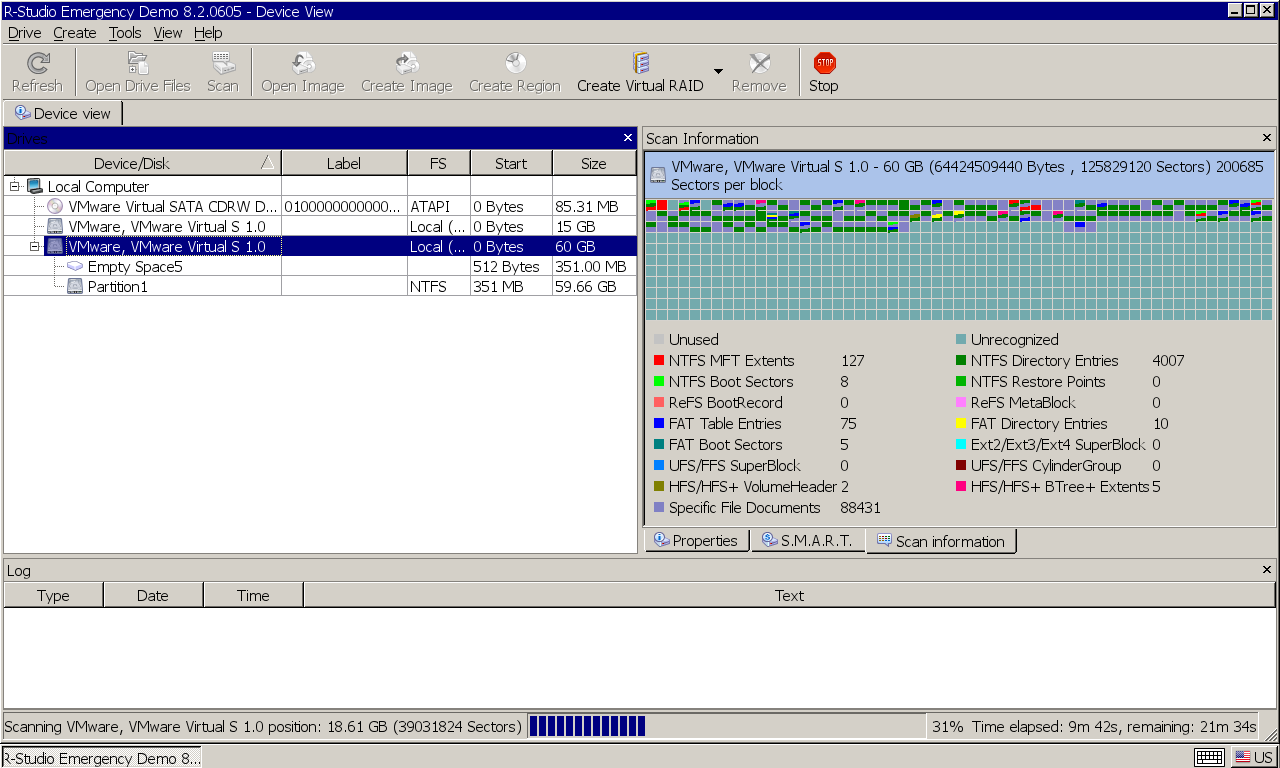The height and width of the screenshot is (768, 1280).
Task: Close the Drives panel
Action: pos(628,138)
